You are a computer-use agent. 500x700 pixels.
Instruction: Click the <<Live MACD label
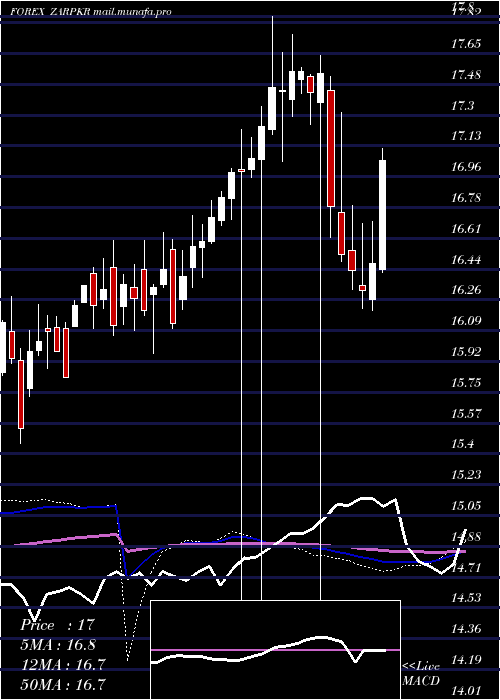421,673
